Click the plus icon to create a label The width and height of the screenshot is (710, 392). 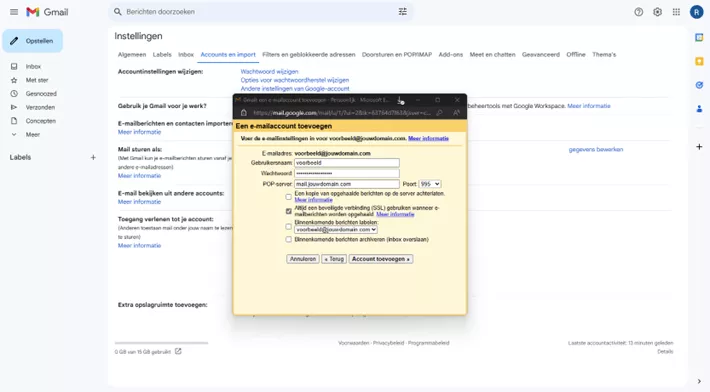93,158
